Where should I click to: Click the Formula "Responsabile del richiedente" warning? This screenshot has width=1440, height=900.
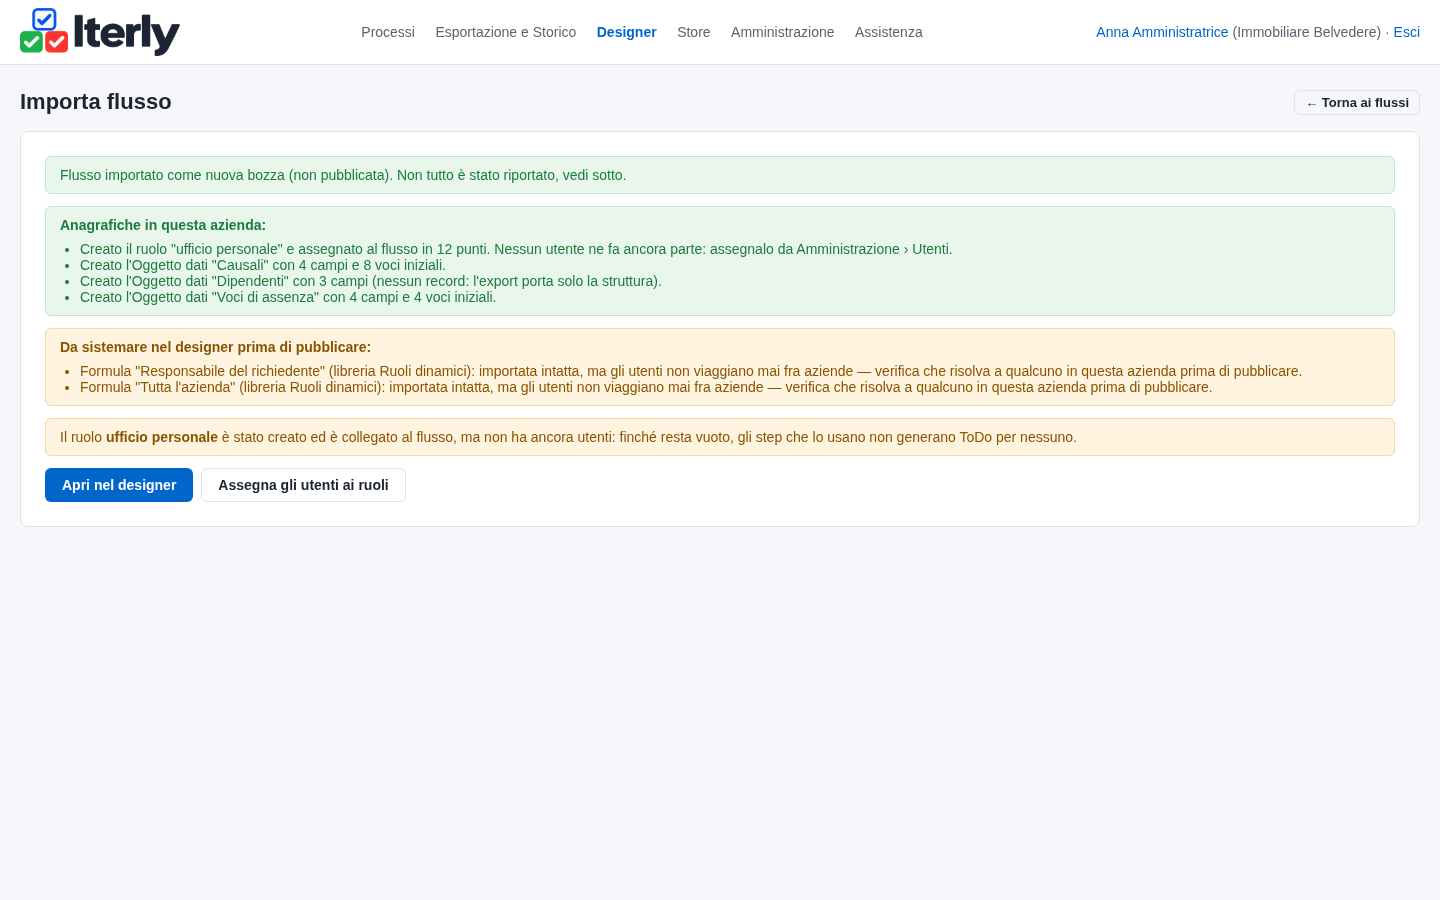pyautogui.click(x=691, y=371)
